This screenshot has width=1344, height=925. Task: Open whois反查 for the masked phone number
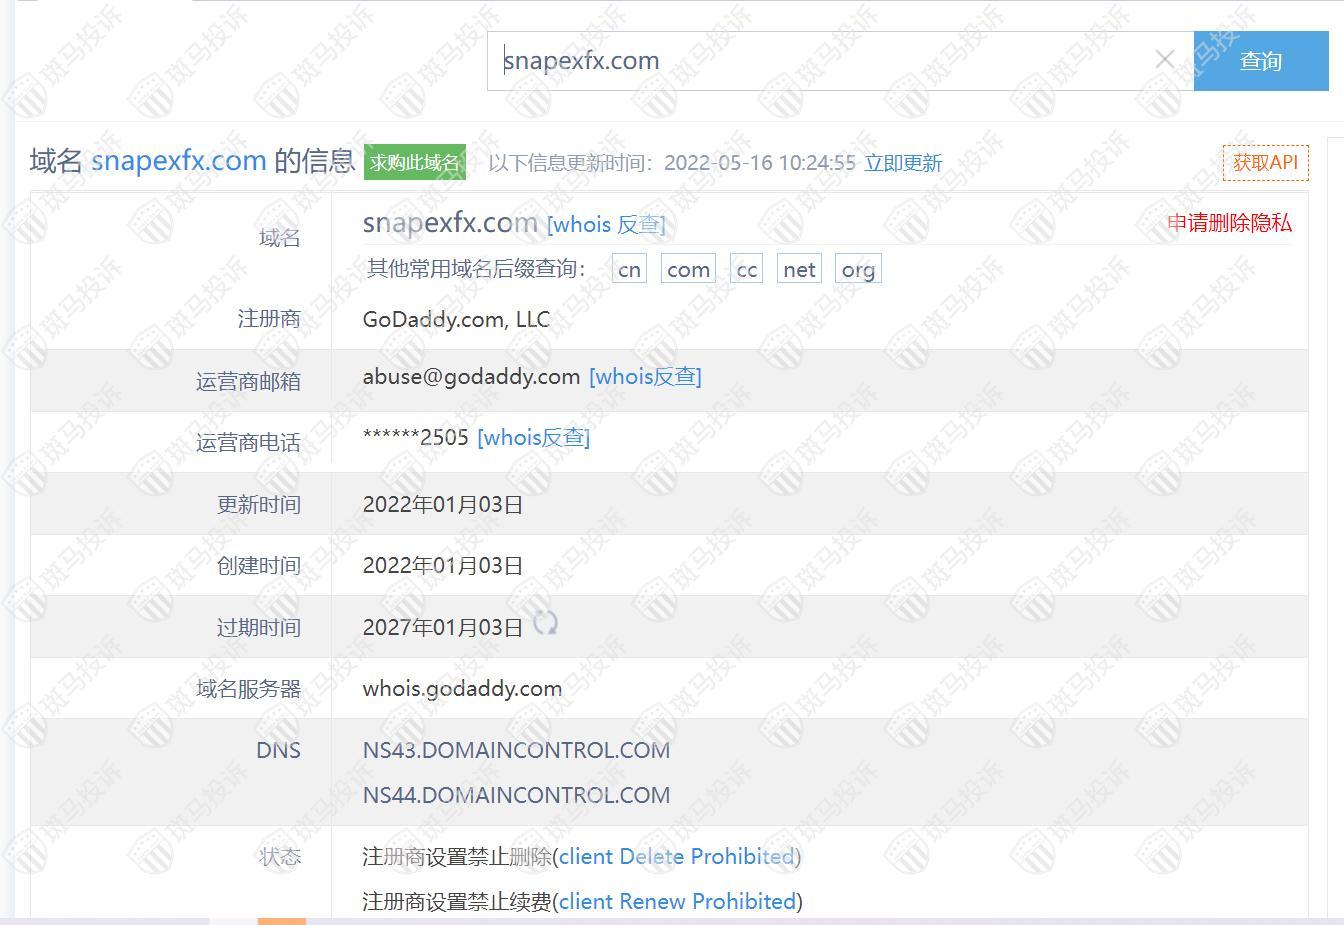click(x=534, y=437)
